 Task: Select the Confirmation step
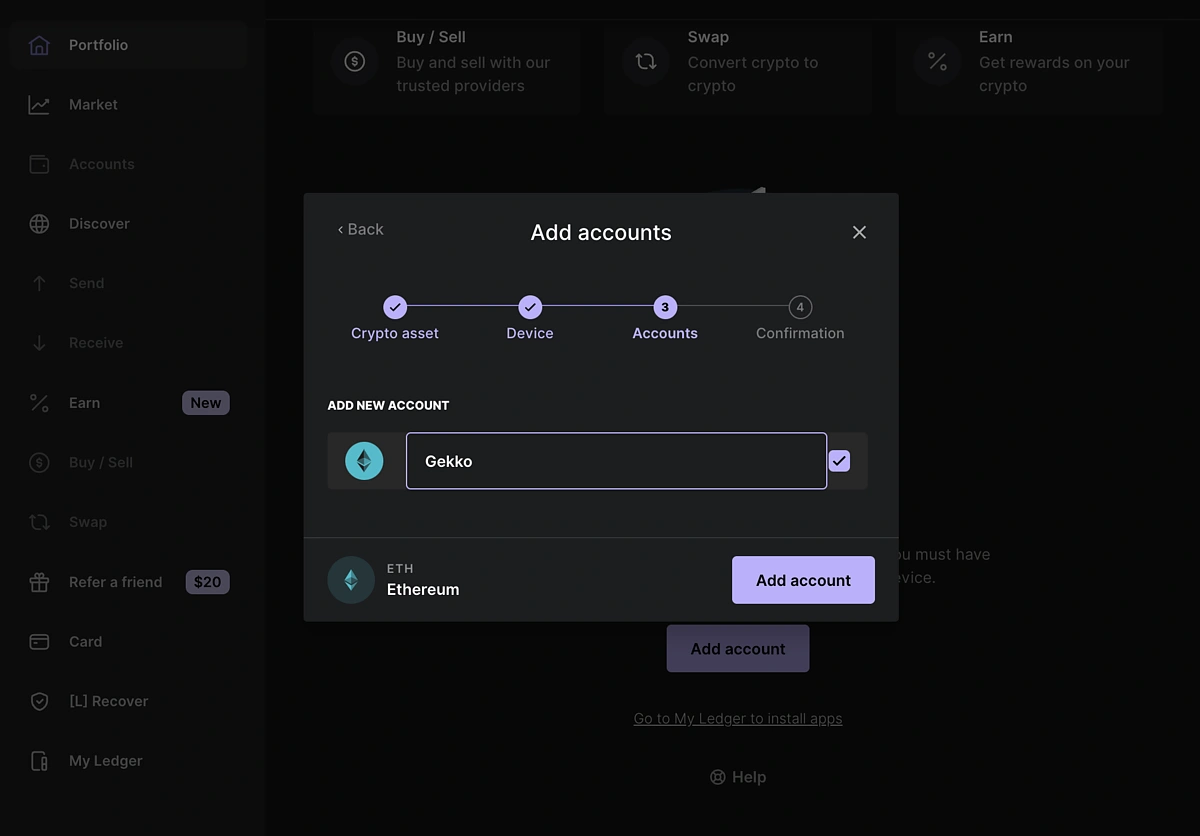(800, 319)
